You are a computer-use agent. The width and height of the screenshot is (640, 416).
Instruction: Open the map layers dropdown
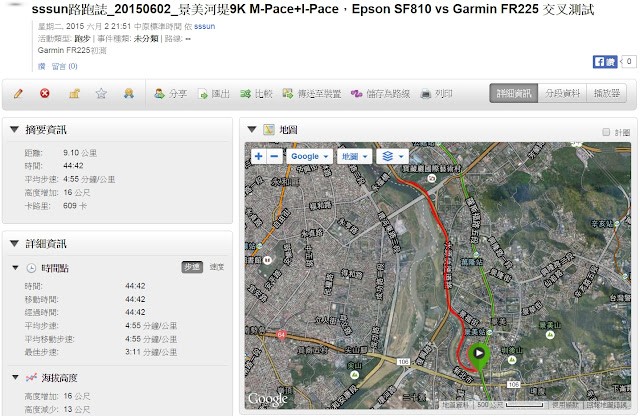pos(392,156)
